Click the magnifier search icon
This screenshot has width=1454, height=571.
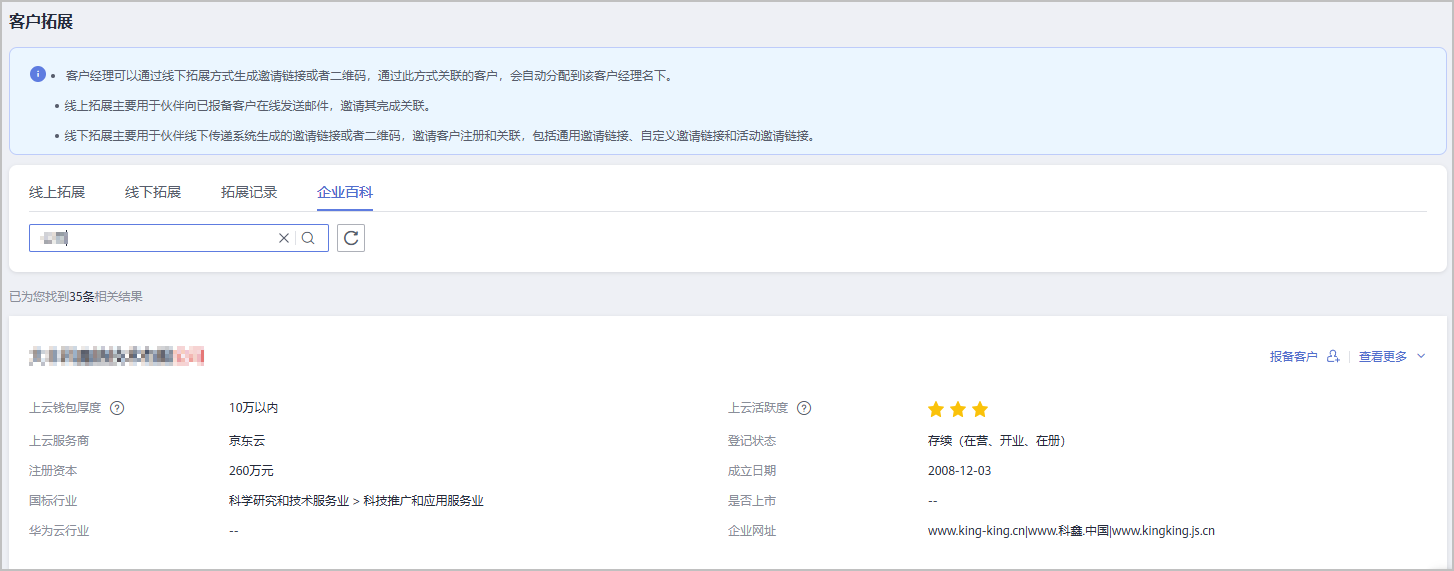click(x=308, y=238)
